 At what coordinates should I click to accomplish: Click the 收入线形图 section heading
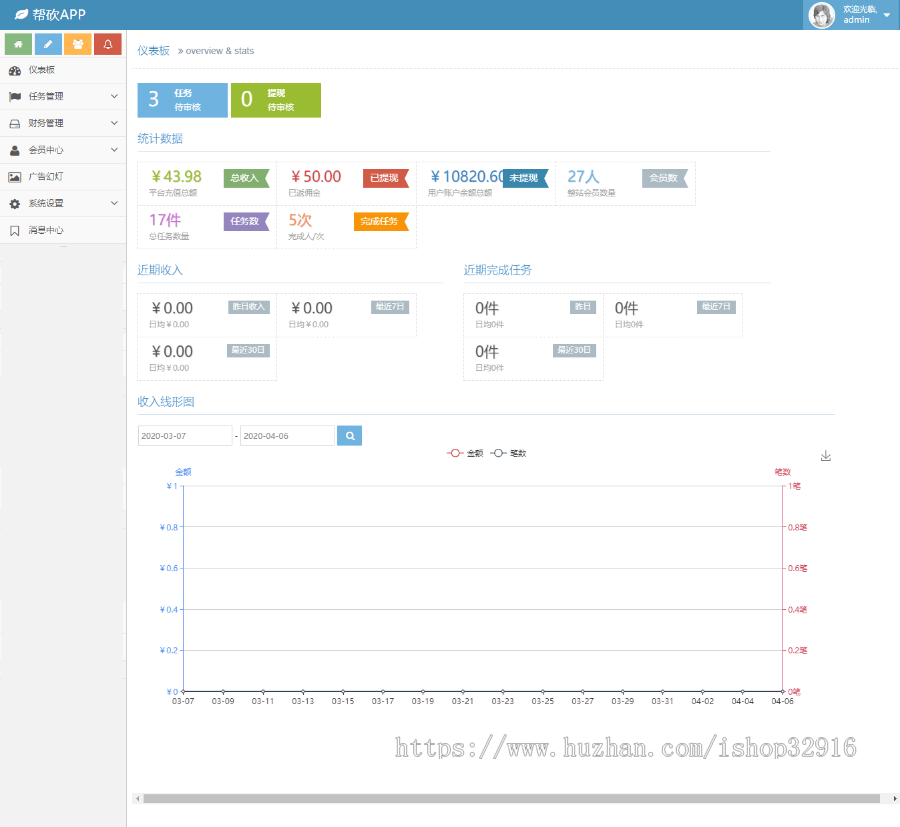coord(166,402)
